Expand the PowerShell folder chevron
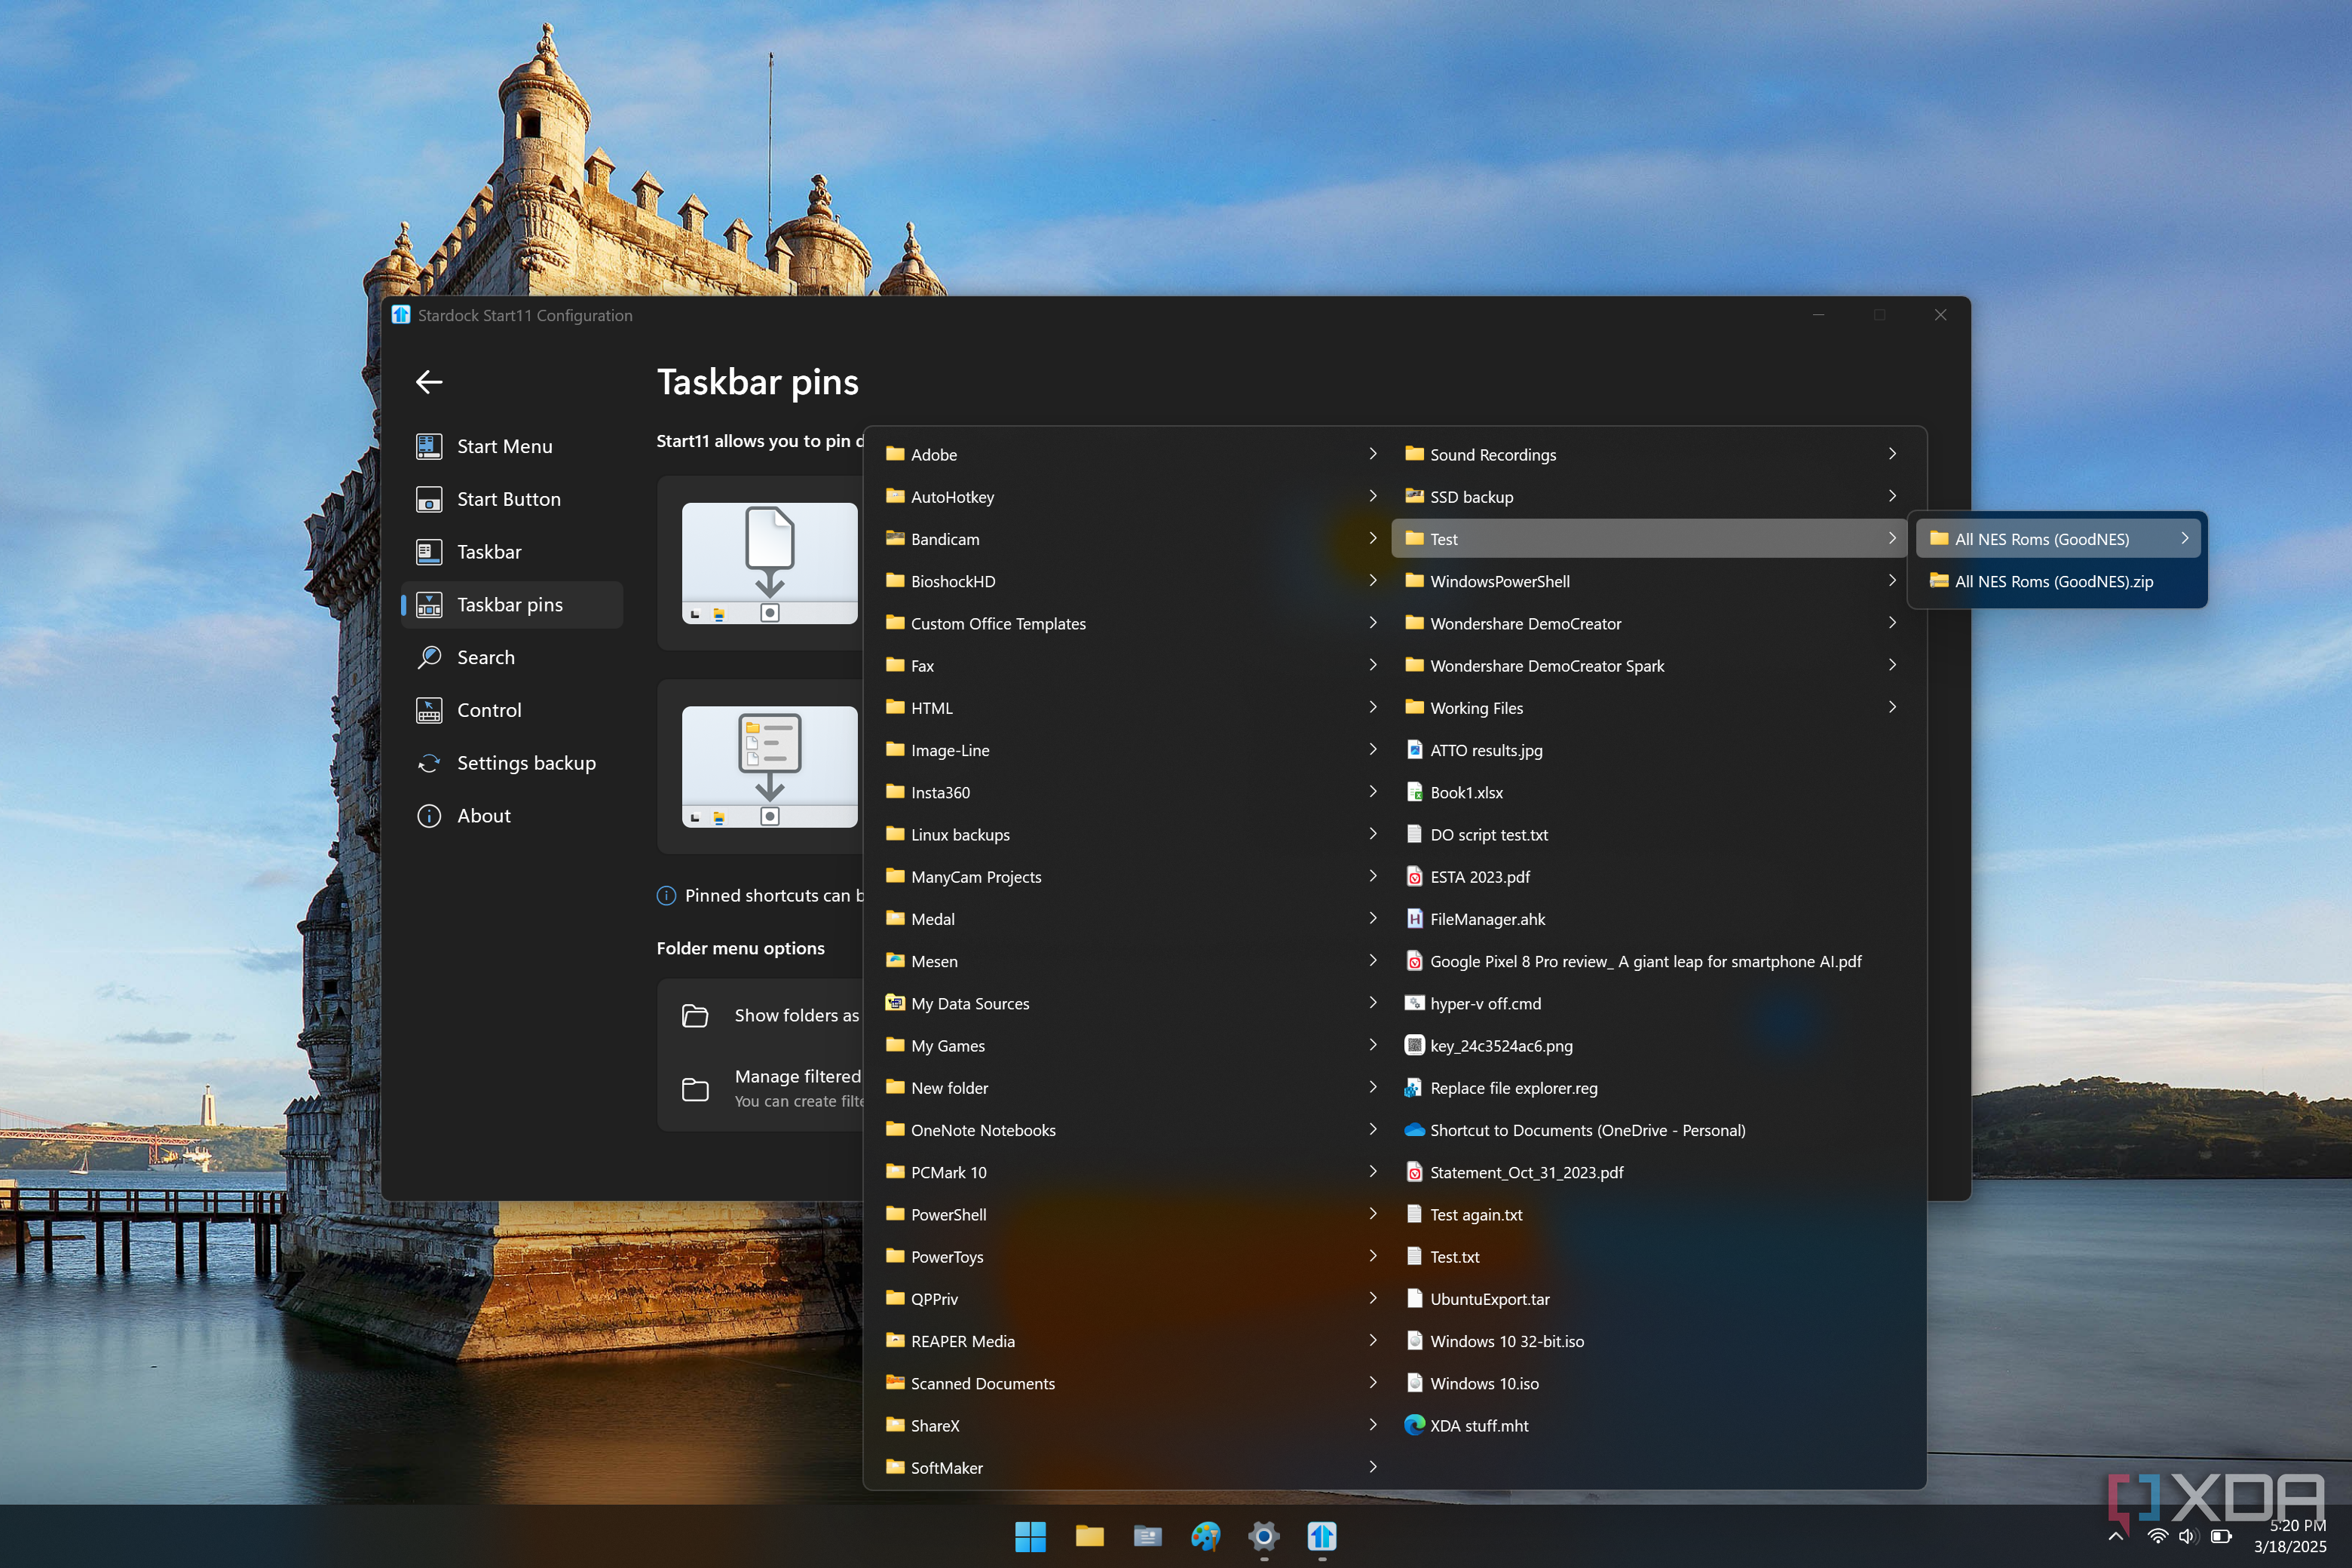The width and height of the screenshot is (2352, 1568). [1373, 1214]
